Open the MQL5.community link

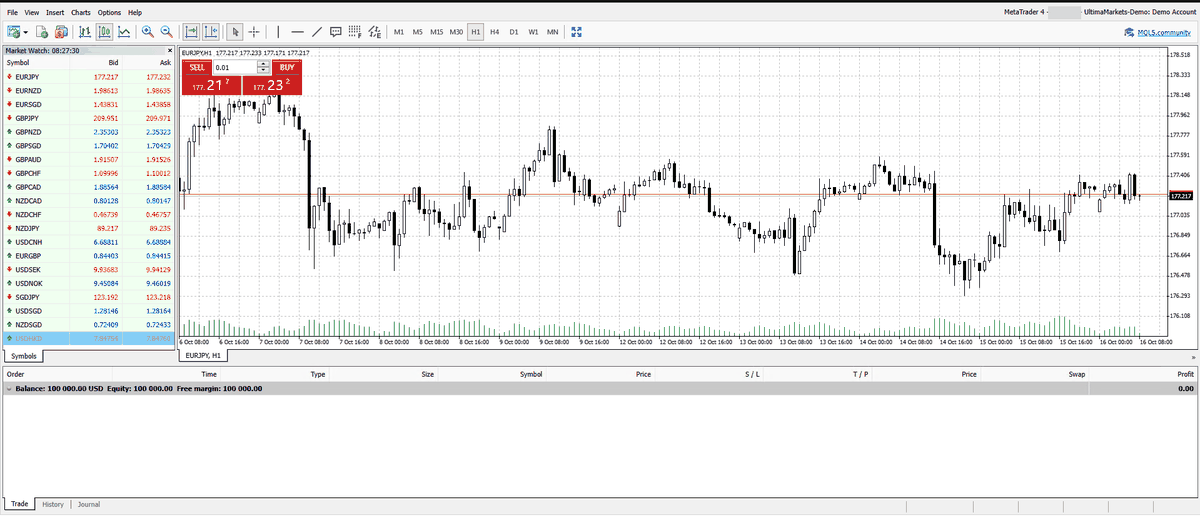tap(1158, 33)
